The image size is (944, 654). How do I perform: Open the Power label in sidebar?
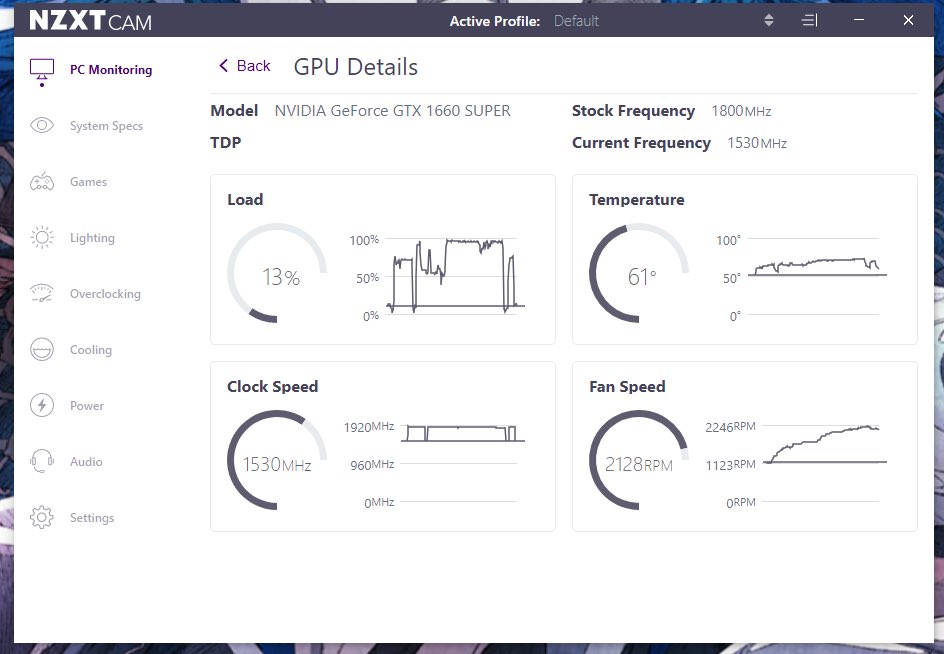[87, 406]
